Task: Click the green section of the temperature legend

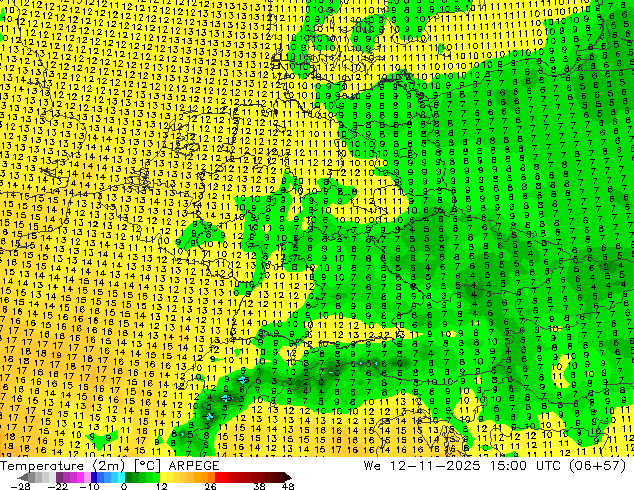Action: click(x=142, y=477)
